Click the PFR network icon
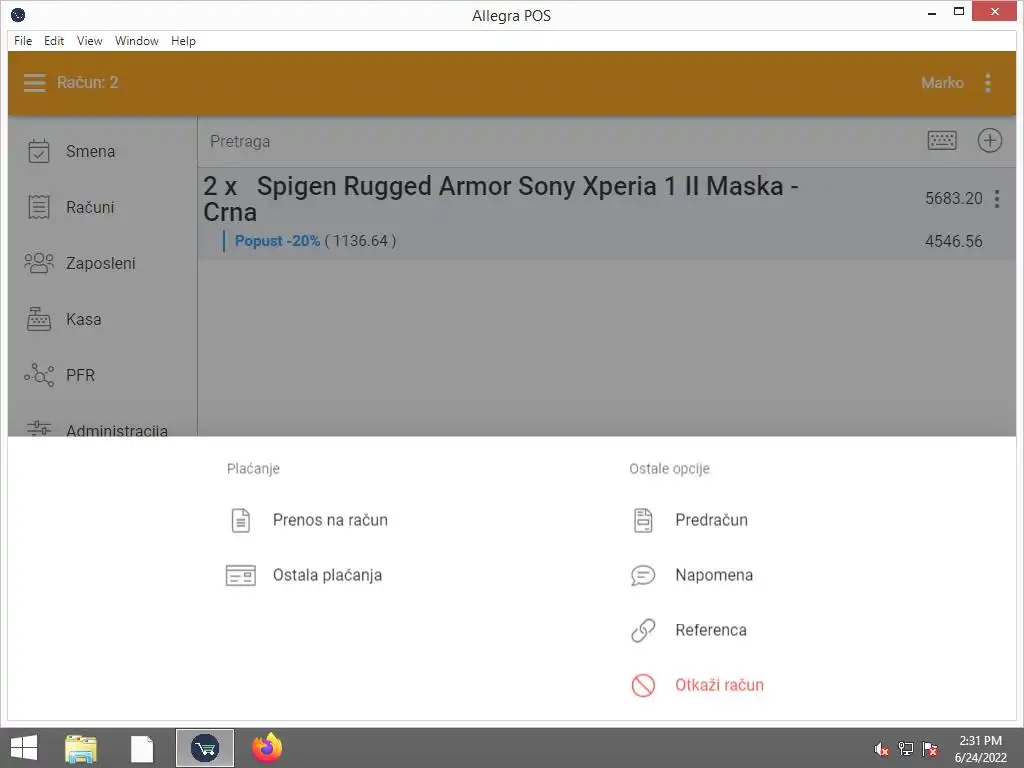1024x768 pixels. pos(39,375)
